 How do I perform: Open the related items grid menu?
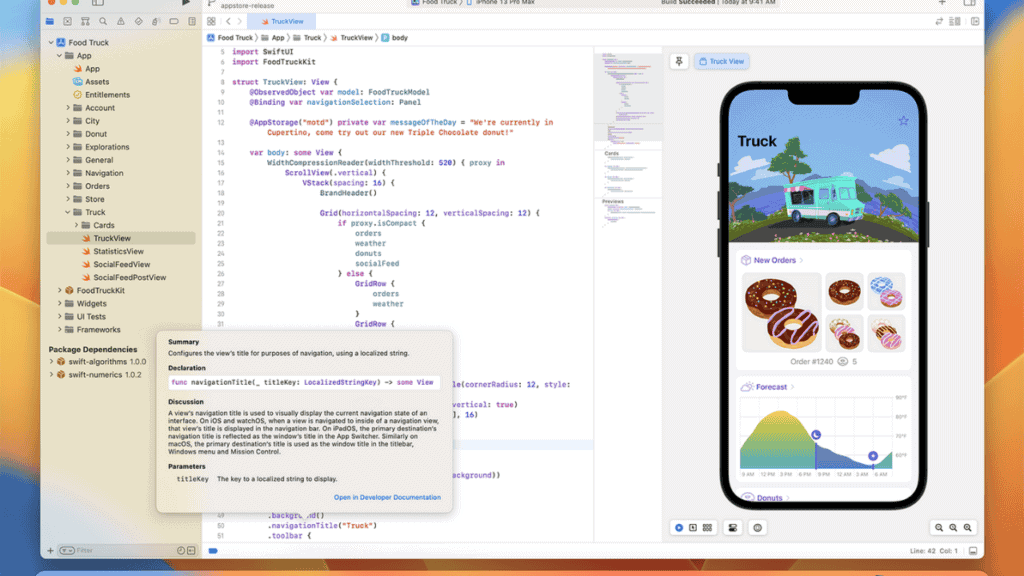click(211, 22)
